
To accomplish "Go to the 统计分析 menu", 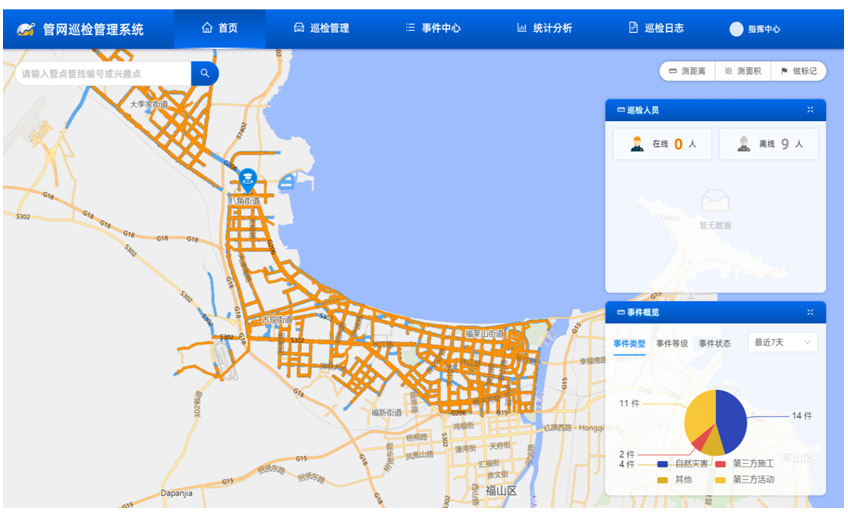I will click(x=544, y=28).
